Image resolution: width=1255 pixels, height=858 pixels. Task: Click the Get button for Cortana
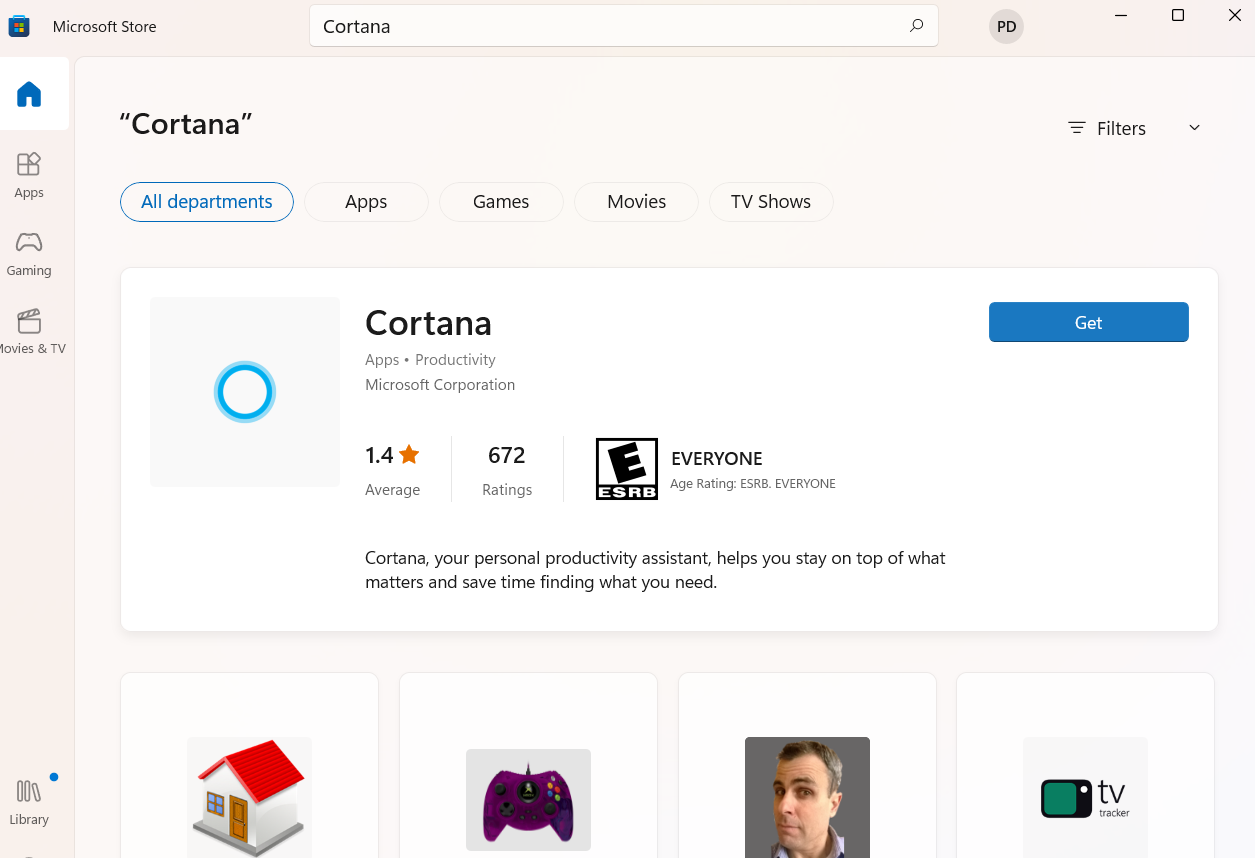pos(1088,322)
